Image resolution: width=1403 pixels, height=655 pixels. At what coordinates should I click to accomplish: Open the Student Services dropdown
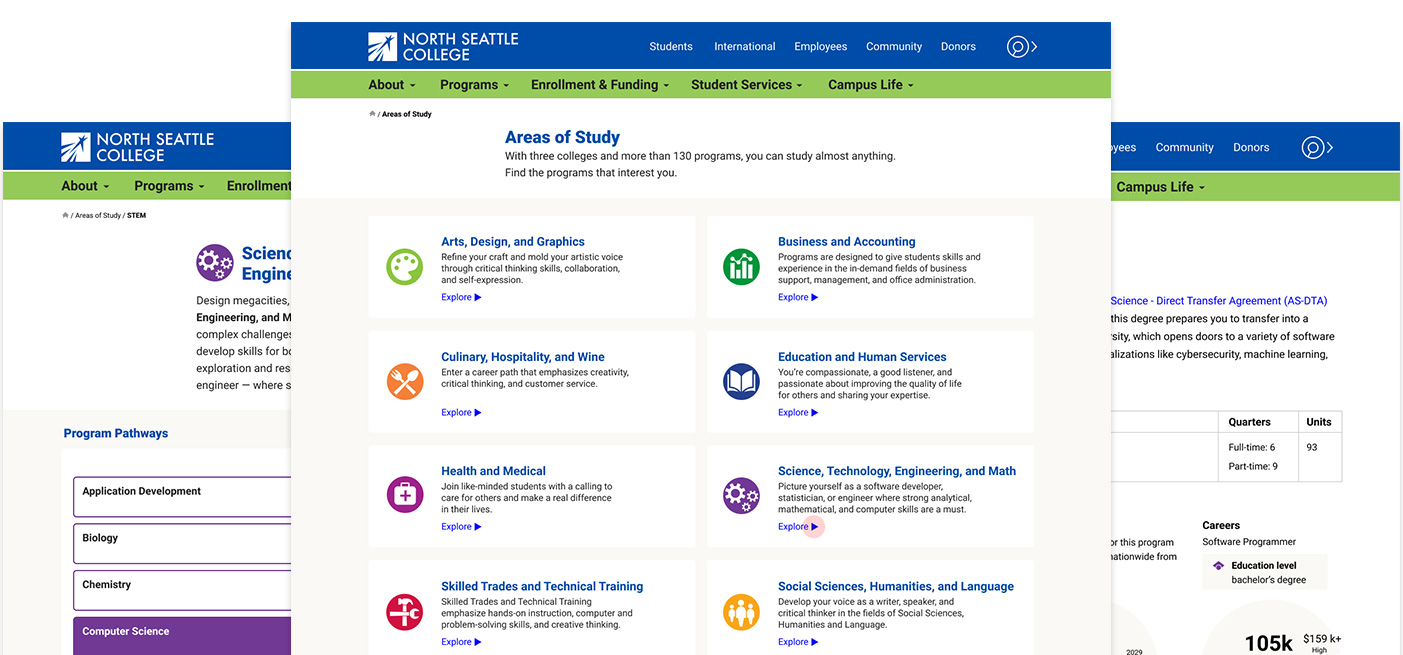747,85
